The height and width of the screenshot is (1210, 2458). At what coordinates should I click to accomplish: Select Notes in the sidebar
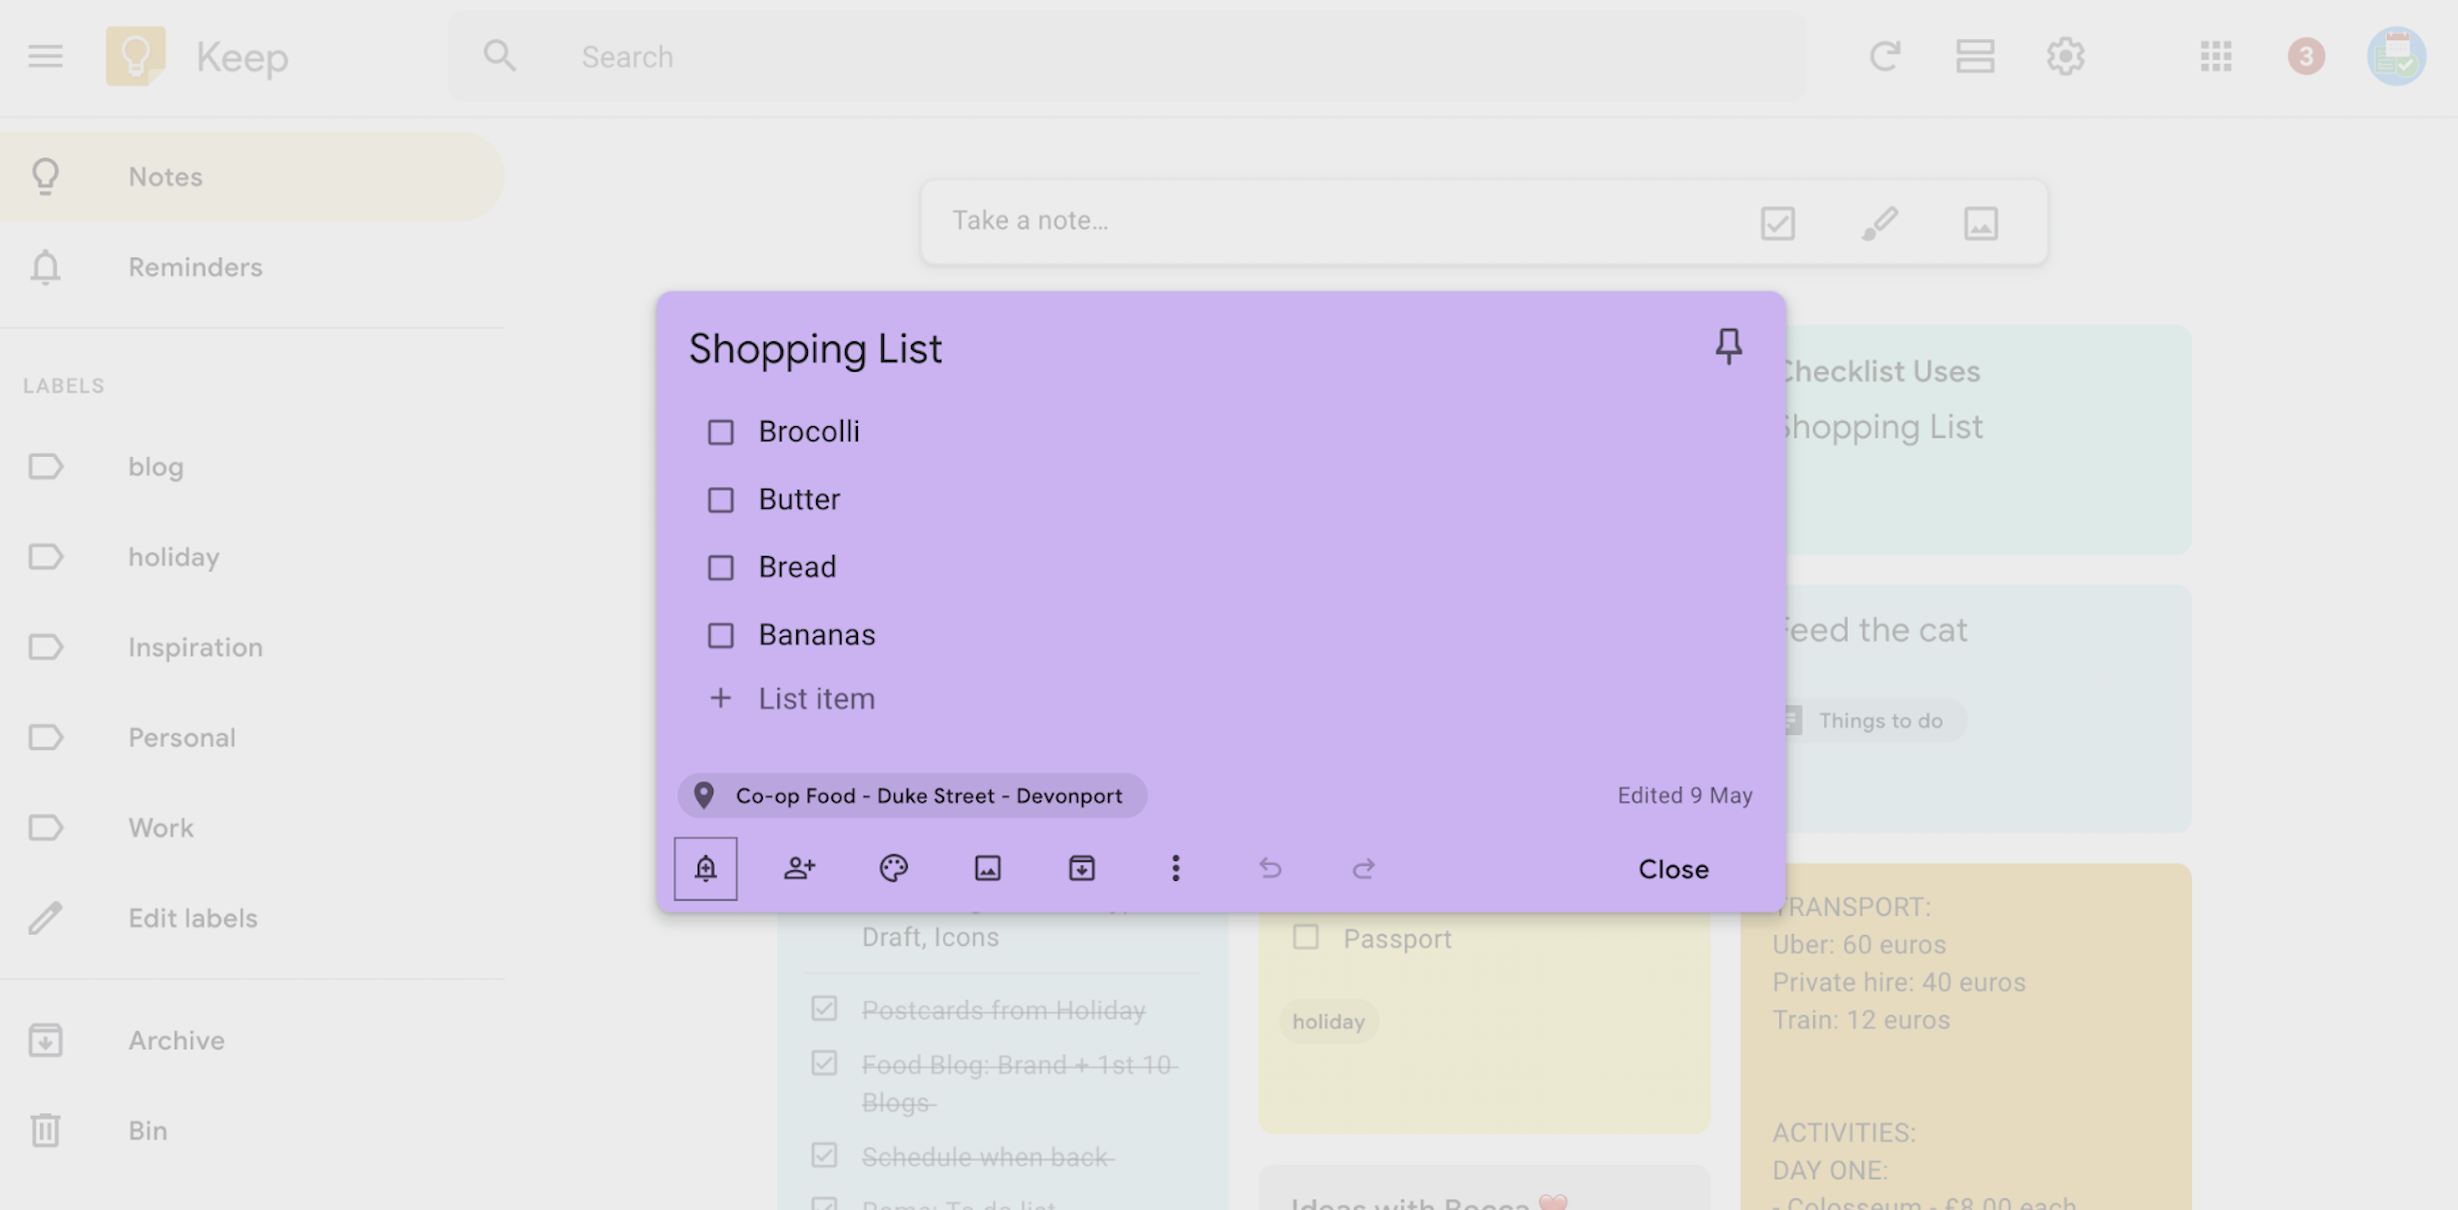[x=250, y=177]
